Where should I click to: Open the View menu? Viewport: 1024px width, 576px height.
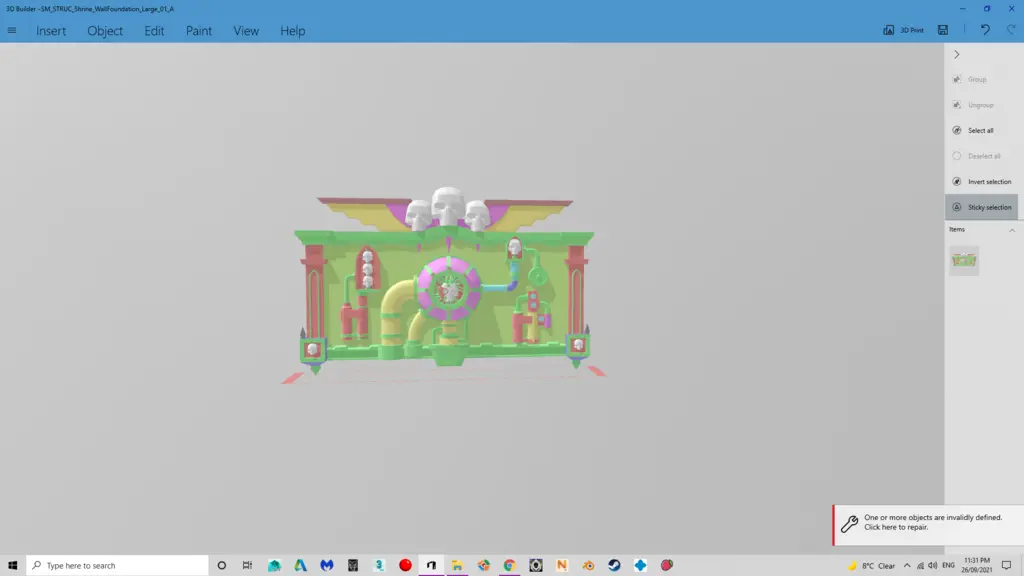(246, 31)
